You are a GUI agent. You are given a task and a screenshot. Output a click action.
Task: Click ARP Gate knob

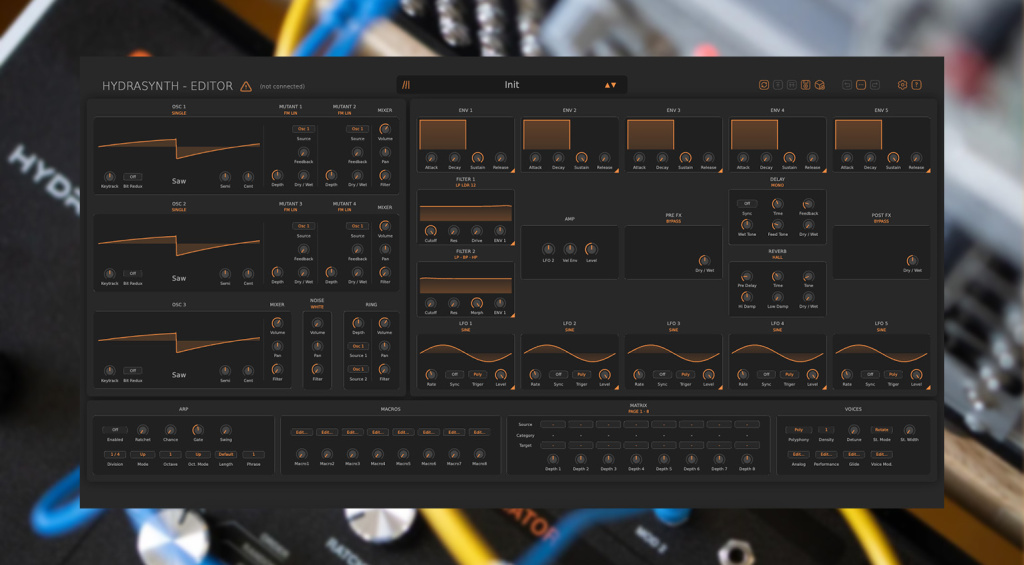click(x=198, y=430)
